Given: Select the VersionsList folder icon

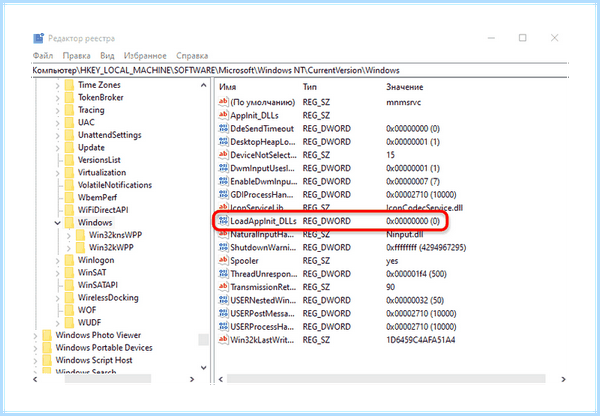Looking at the screenshot, I should tap(69, 160).
